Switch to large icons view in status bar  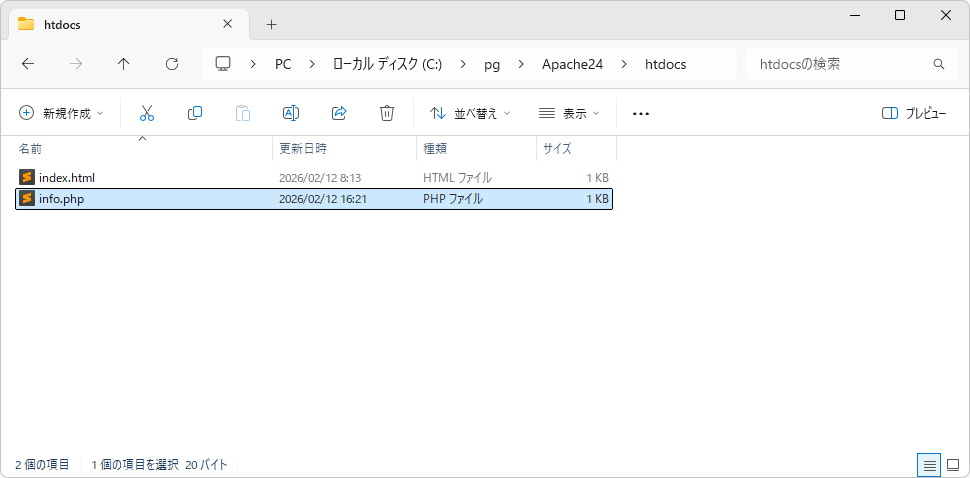(953, 465)
